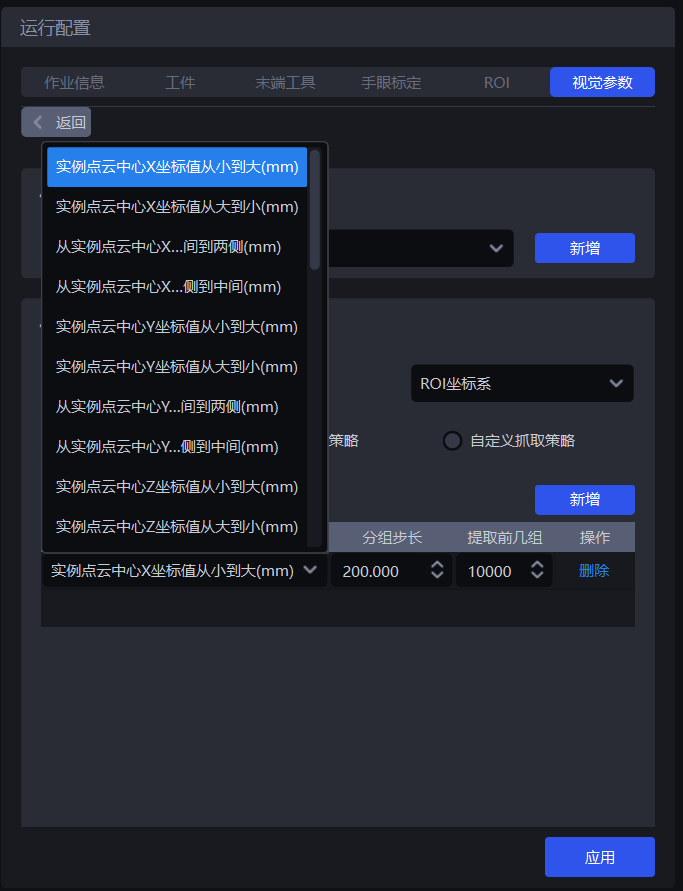Expand the ROI坐标系 dropdown

click(x=521, y=383)
